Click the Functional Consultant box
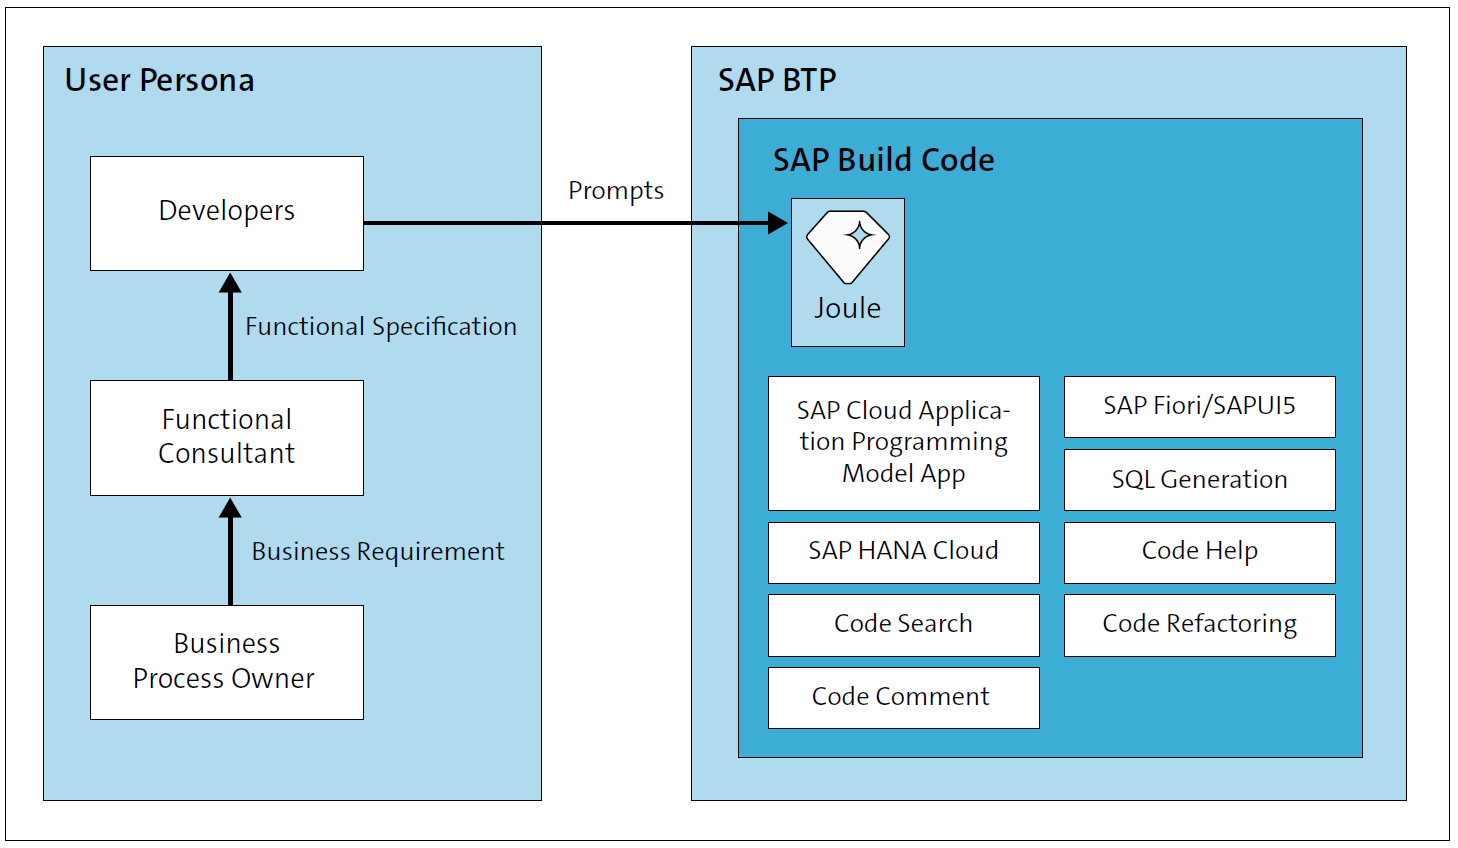The image size is (1458, 848). 226,437
